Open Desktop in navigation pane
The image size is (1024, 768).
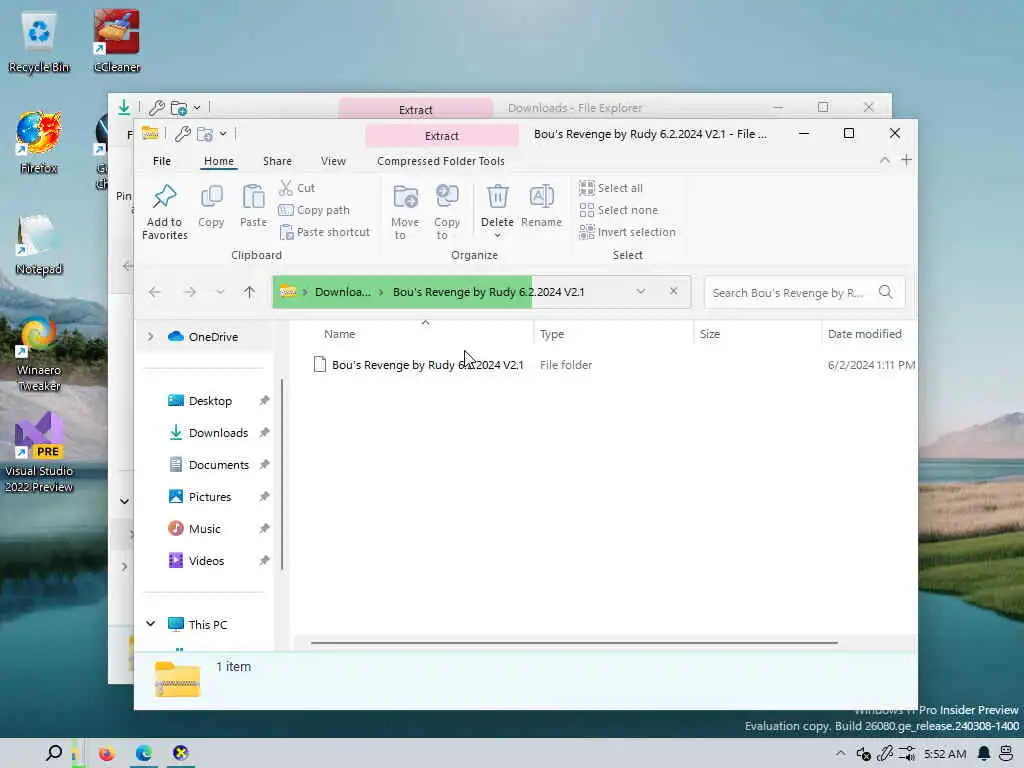pos(210,401)
